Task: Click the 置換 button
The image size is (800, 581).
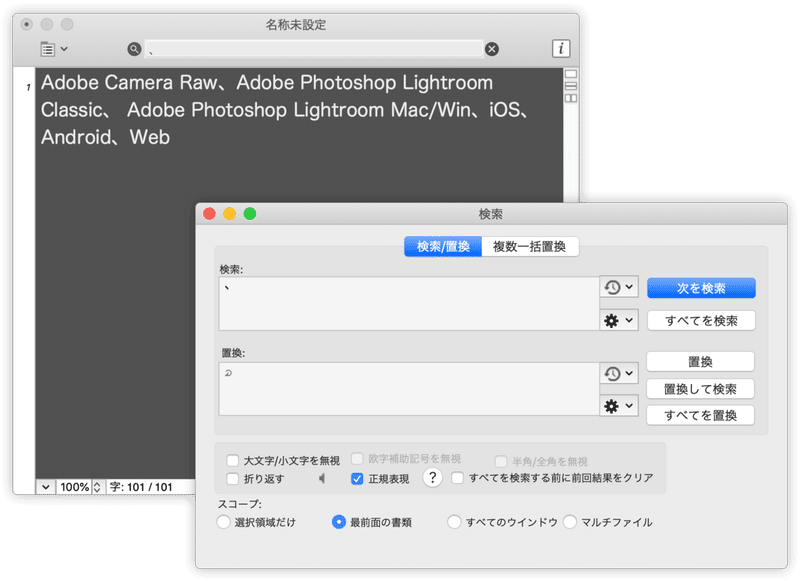Action: 700,362
